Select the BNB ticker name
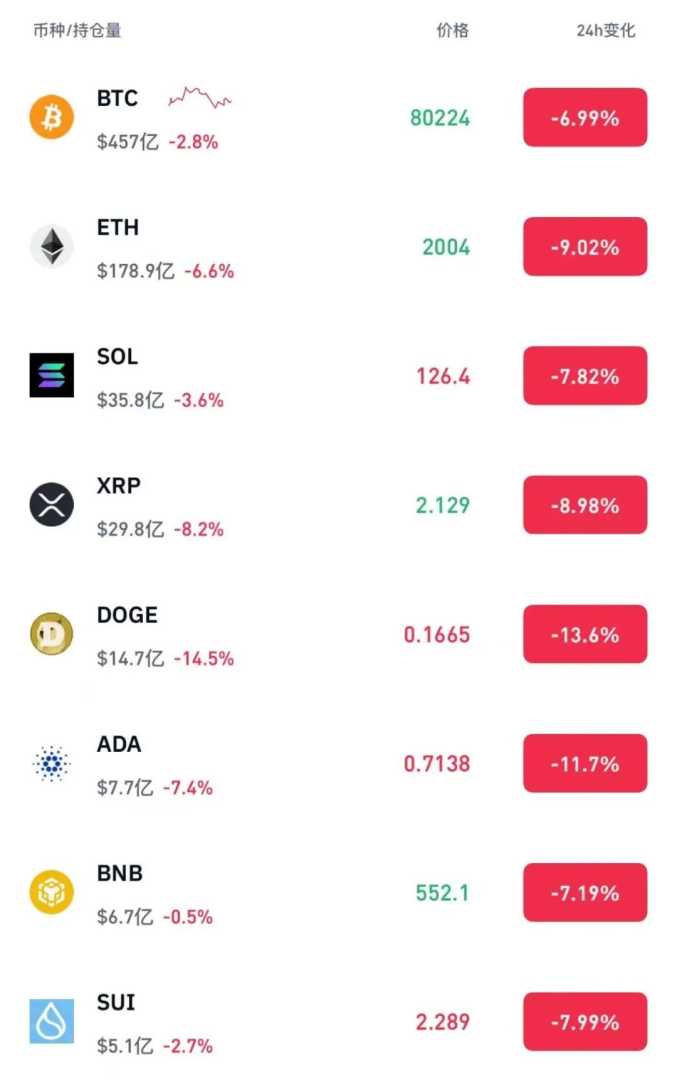This screenshot has height=1080, width=677. [x=120, y=874]
